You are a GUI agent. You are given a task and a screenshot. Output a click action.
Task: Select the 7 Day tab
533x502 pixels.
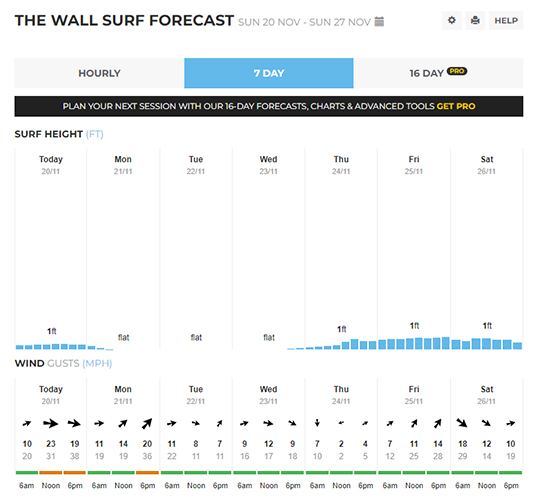click(269, 73)
